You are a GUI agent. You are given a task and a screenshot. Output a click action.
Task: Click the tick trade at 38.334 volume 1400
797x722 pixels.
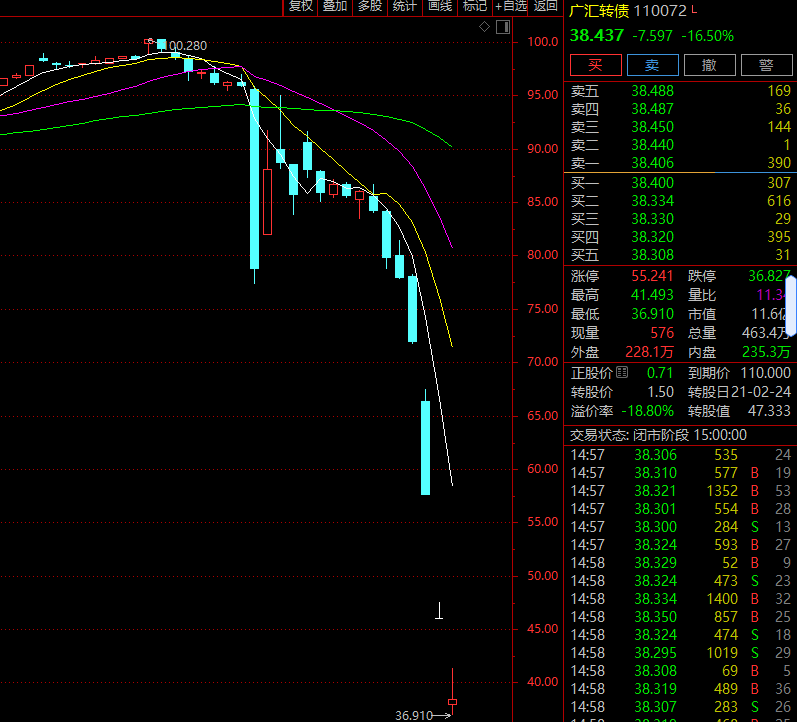(681, 599)
